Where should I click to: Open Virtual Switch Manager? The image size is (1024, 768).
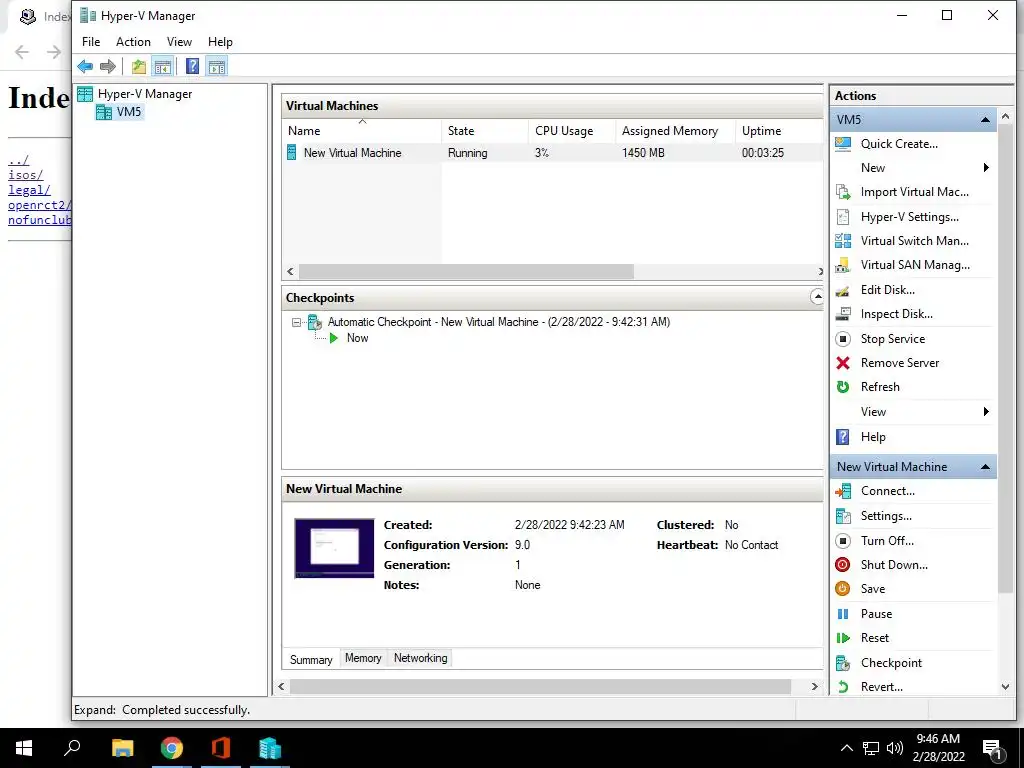click(x=914, y=240)
